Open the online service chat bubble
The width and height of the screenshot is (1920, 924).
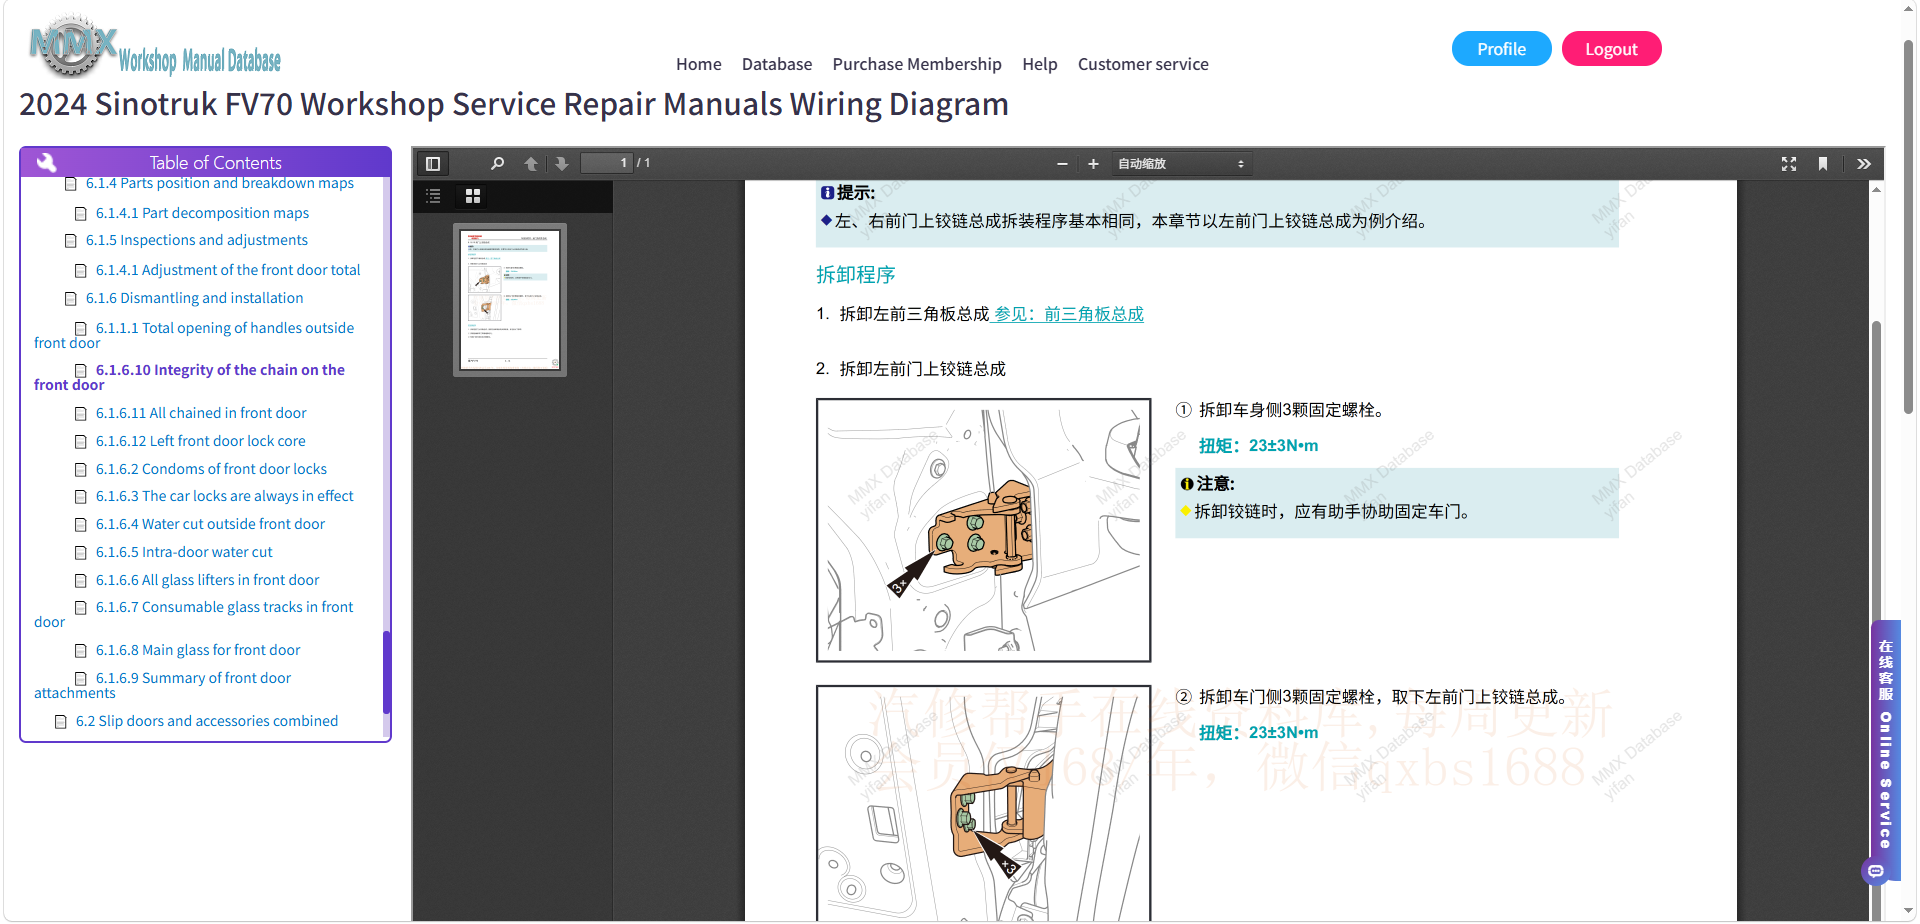pyautogui.click(x=1876, y=871)
